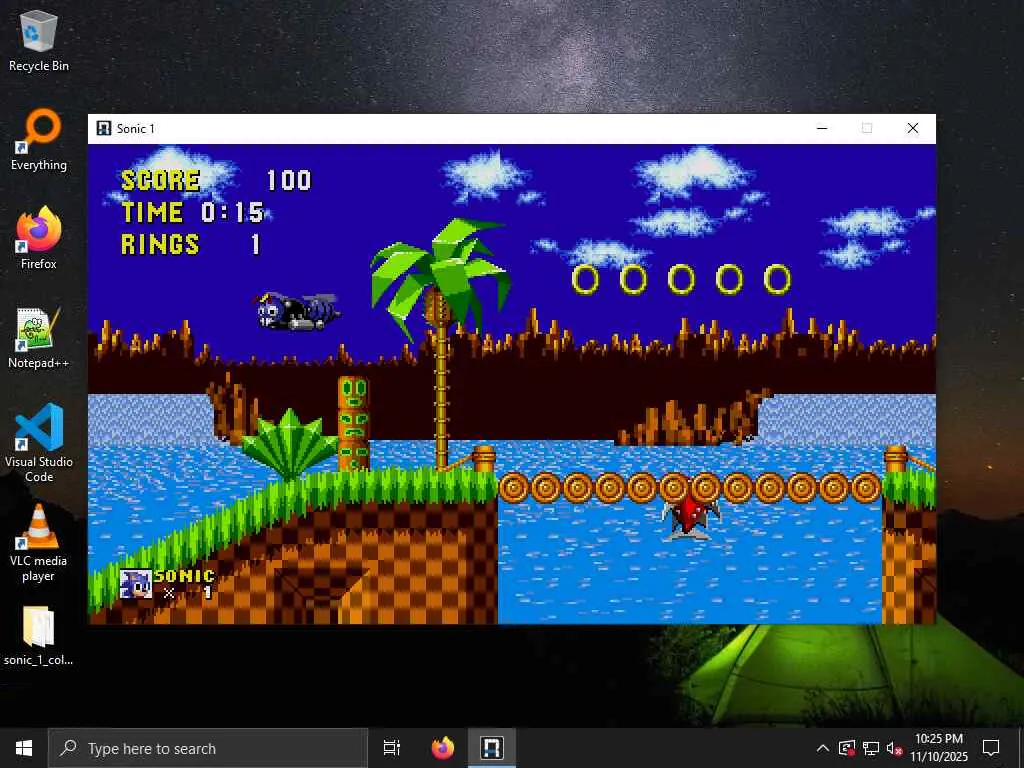The width and height of the screenshot is (1024, 768).
Task: Open the Action Center notifications icon
Action: tap(991, 748)
